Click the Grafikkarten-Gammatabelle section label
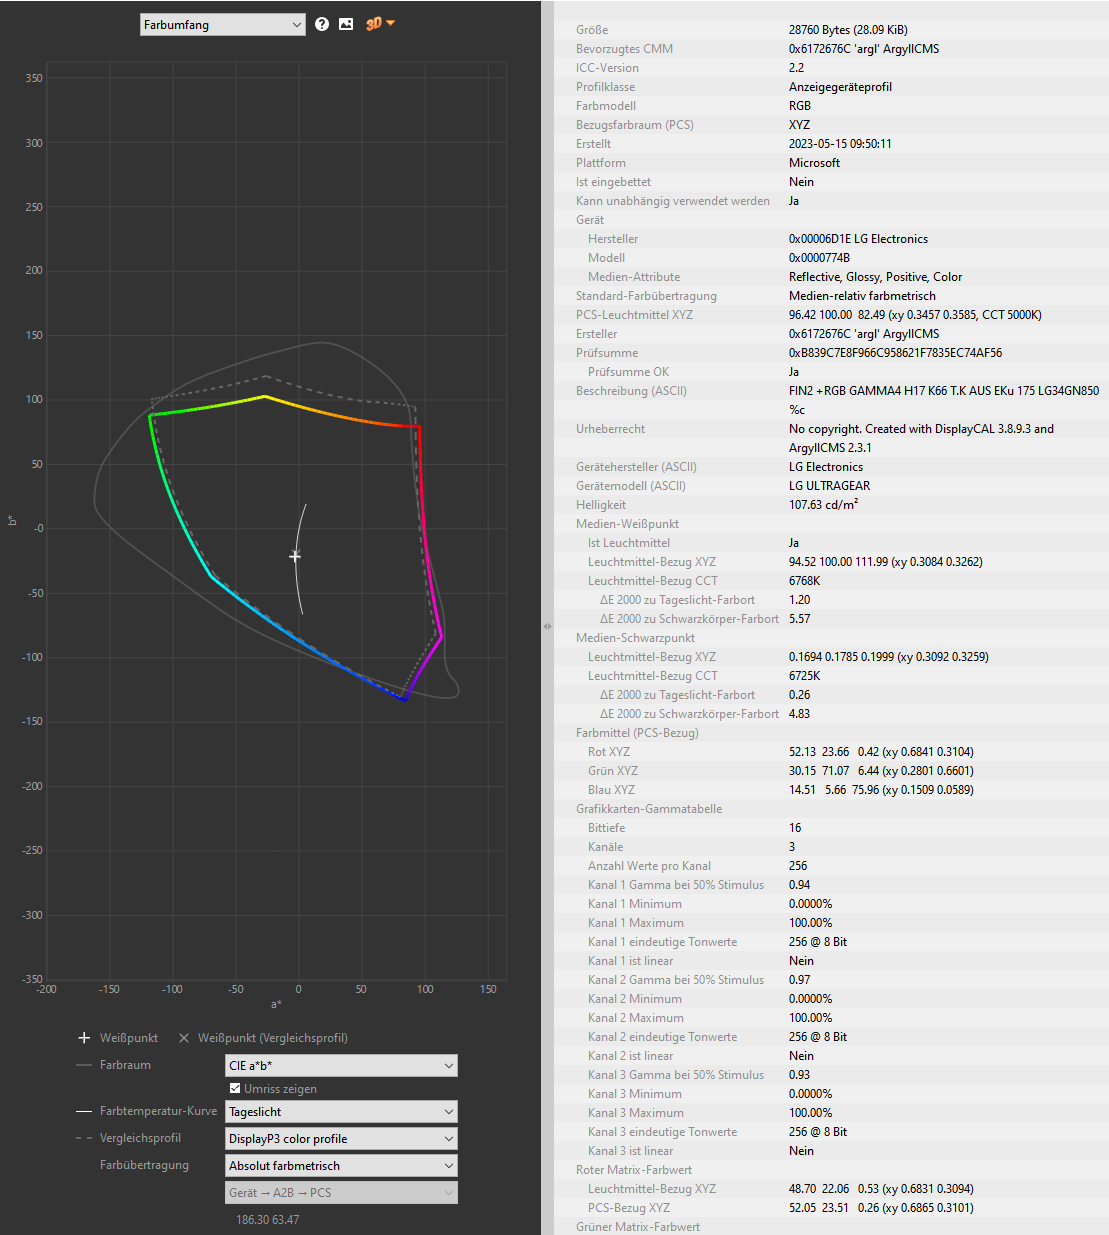 tap(649, 809)
